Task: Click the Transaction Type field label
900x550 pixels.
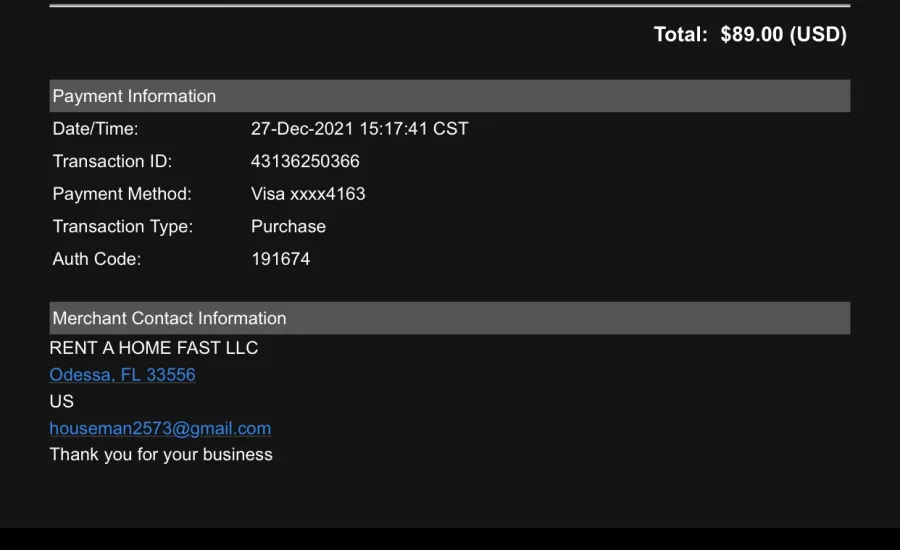Action: (123, 226)
